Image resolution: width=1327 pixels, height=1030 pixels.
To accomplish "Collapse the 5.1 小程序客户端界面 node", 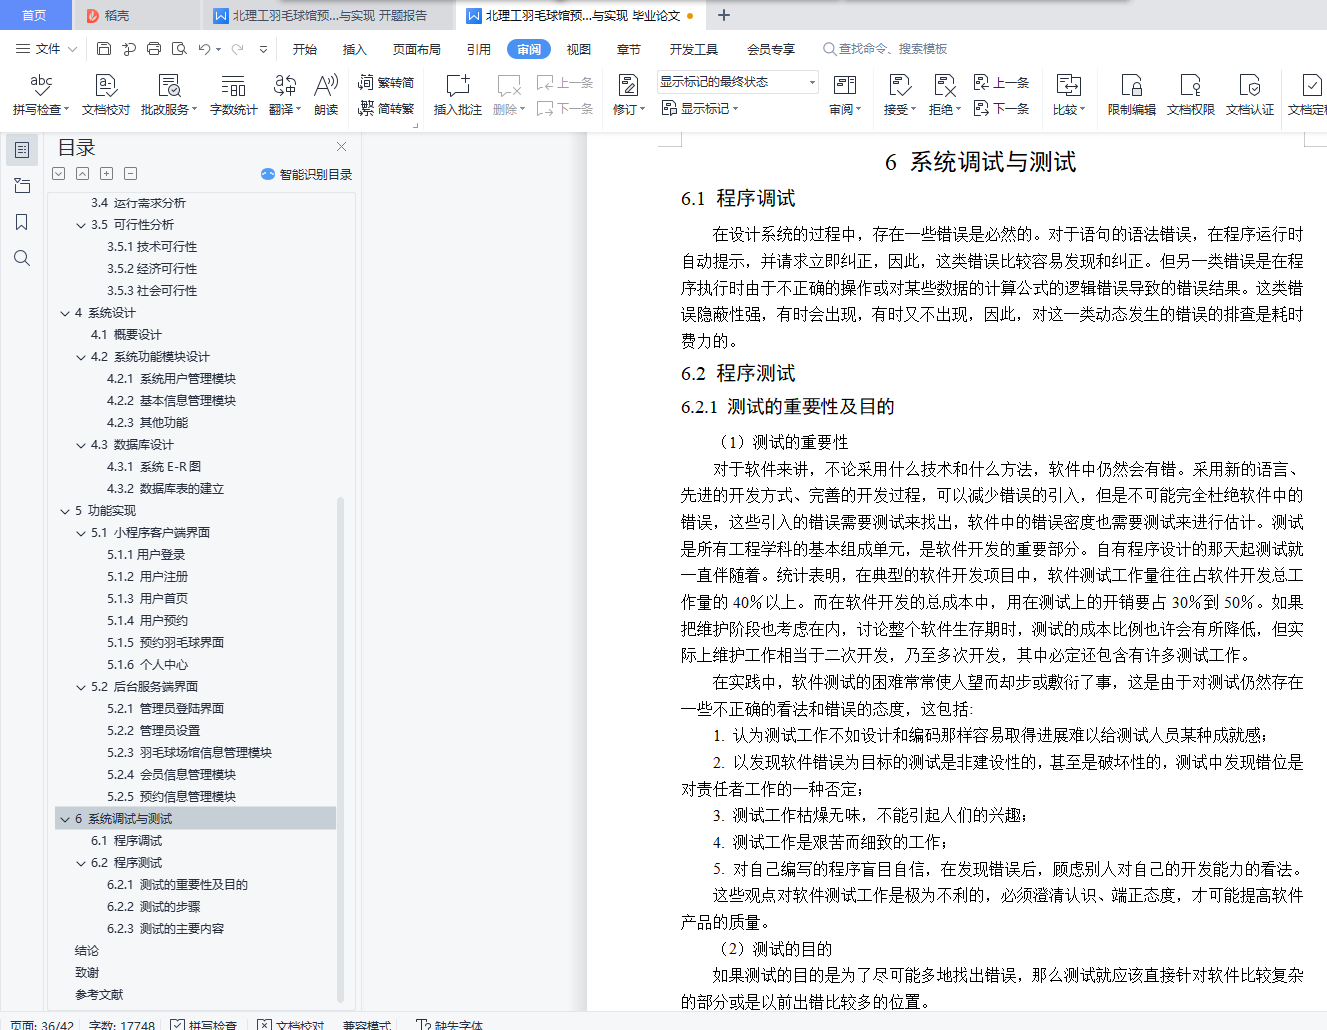I will 81,533.
